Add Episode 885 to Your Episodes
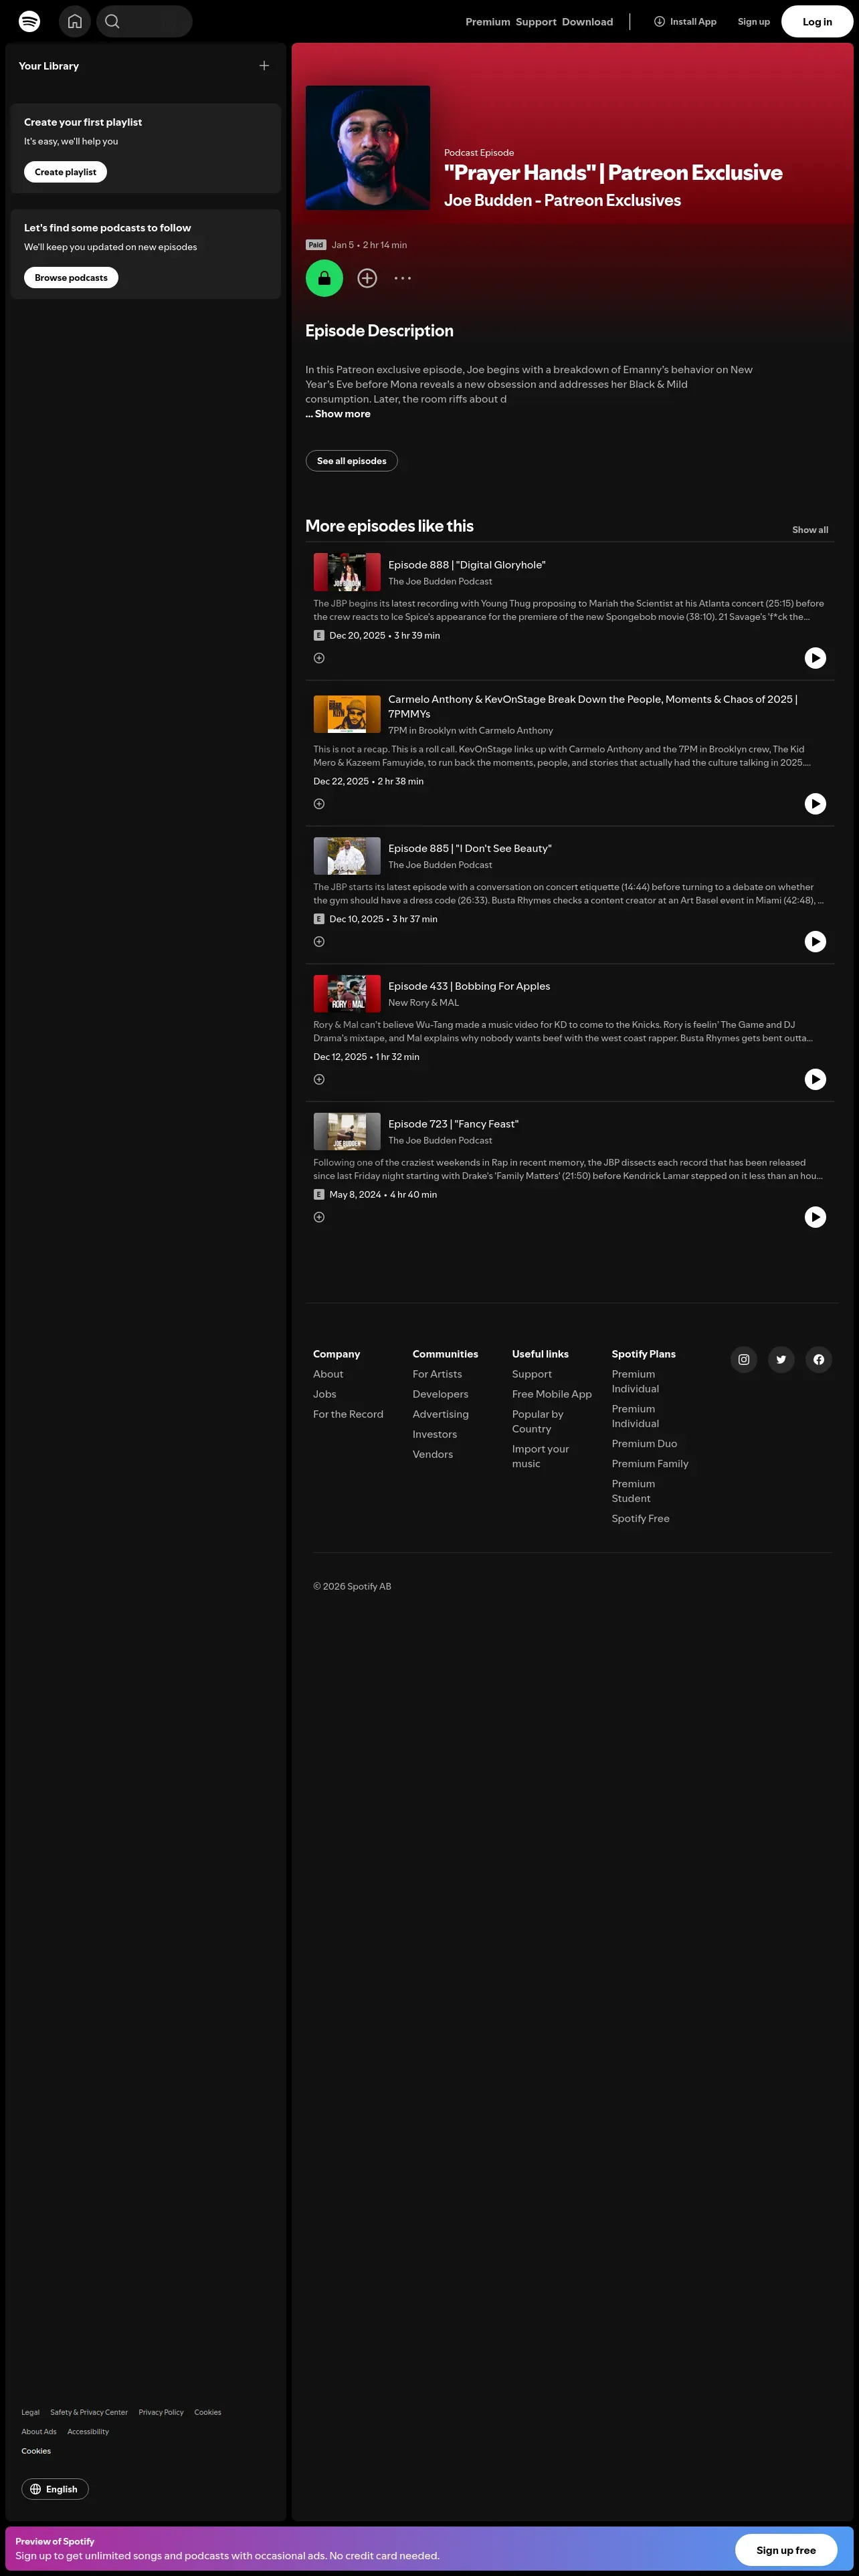The height and width of the screenshot is (2576, 859). click(x=319, y=942)
